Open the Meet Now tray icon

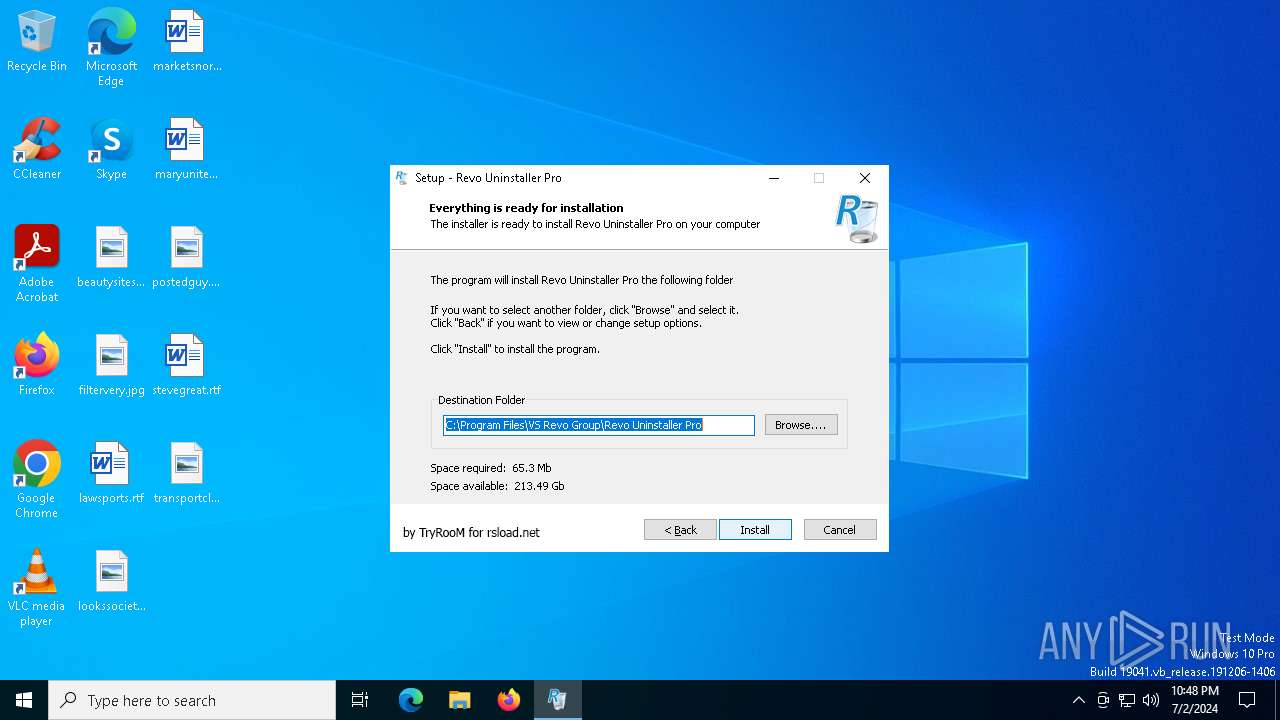[1103, 700]
